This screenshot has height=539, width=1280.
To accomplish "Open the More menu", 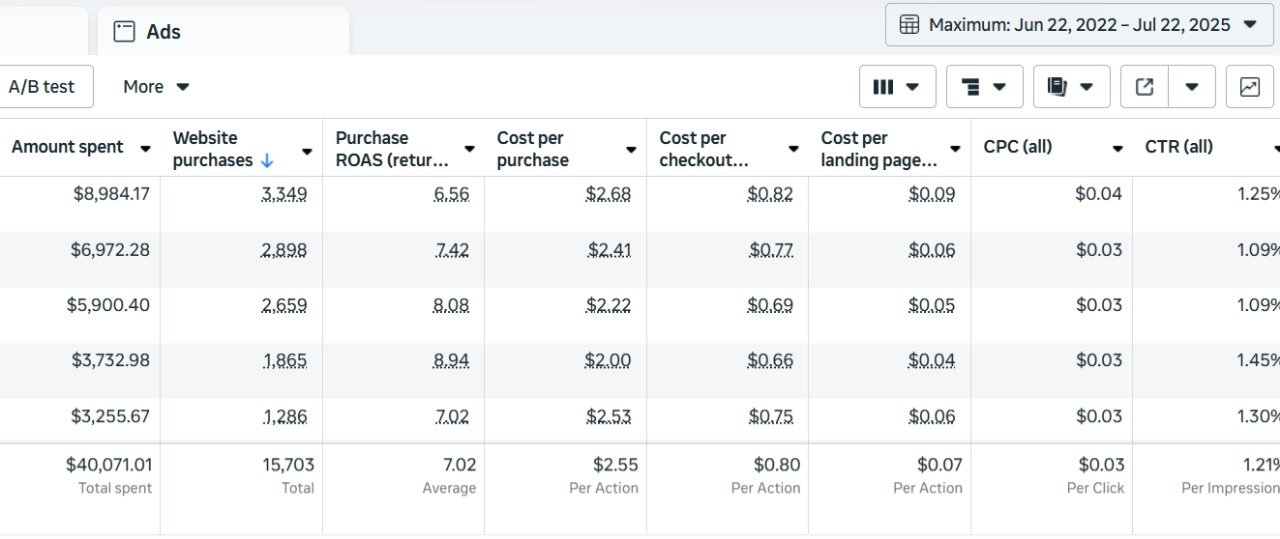I will pos(156,87).
